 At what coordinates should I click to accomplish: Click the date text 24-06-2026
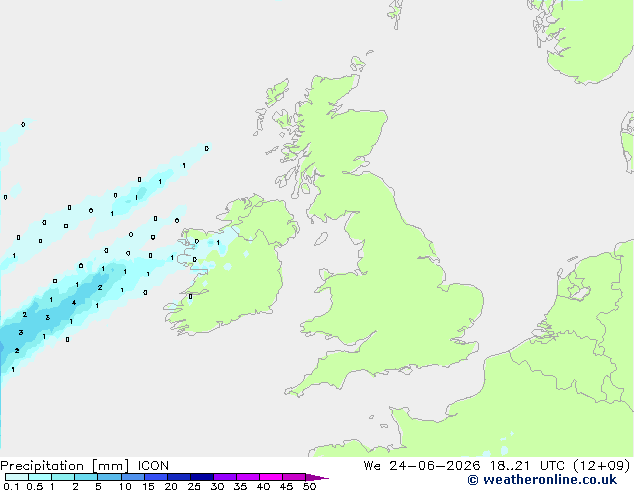click(435, 466)
